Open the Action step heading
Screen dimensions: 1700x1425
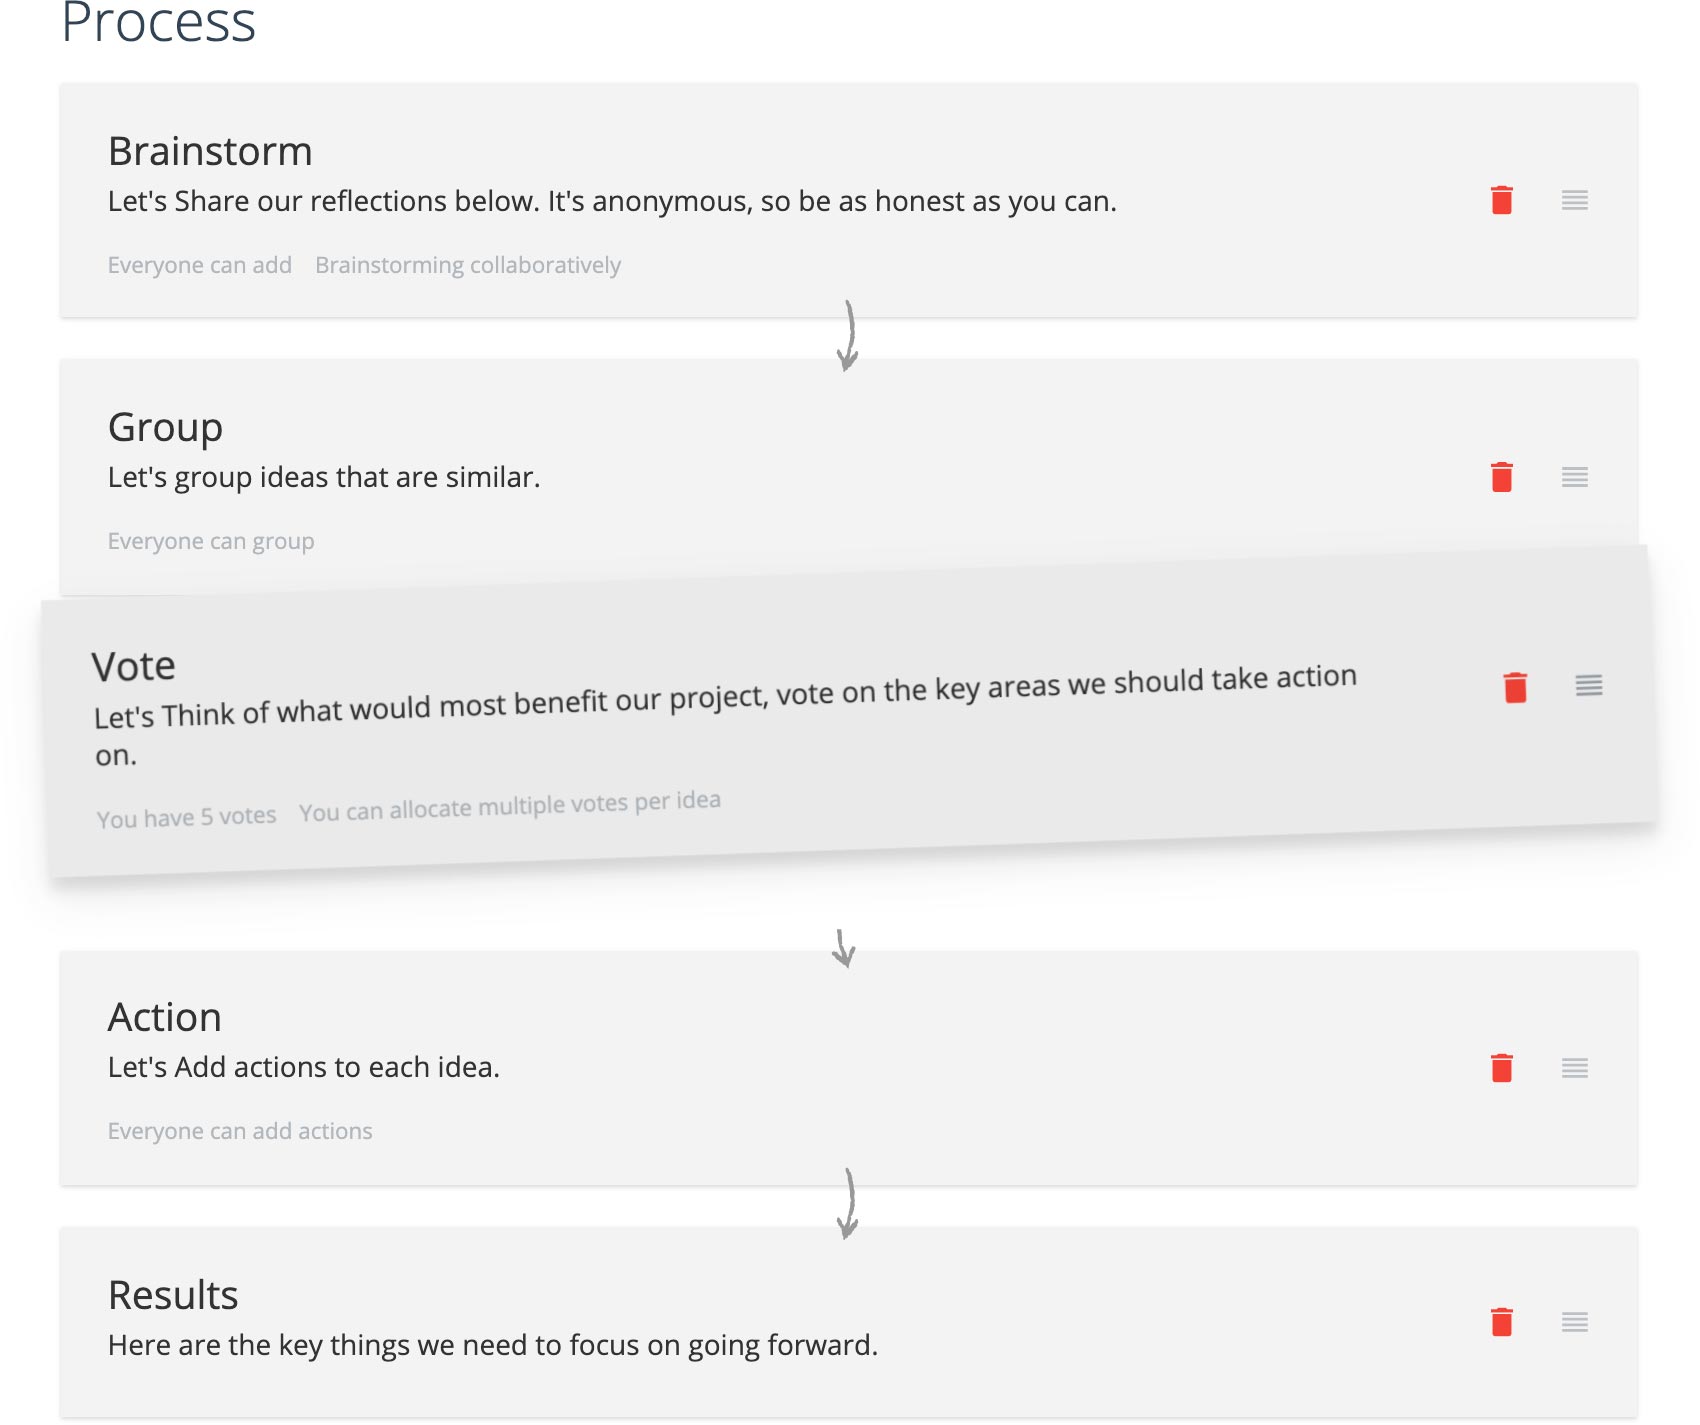(x=165, y=1018)
